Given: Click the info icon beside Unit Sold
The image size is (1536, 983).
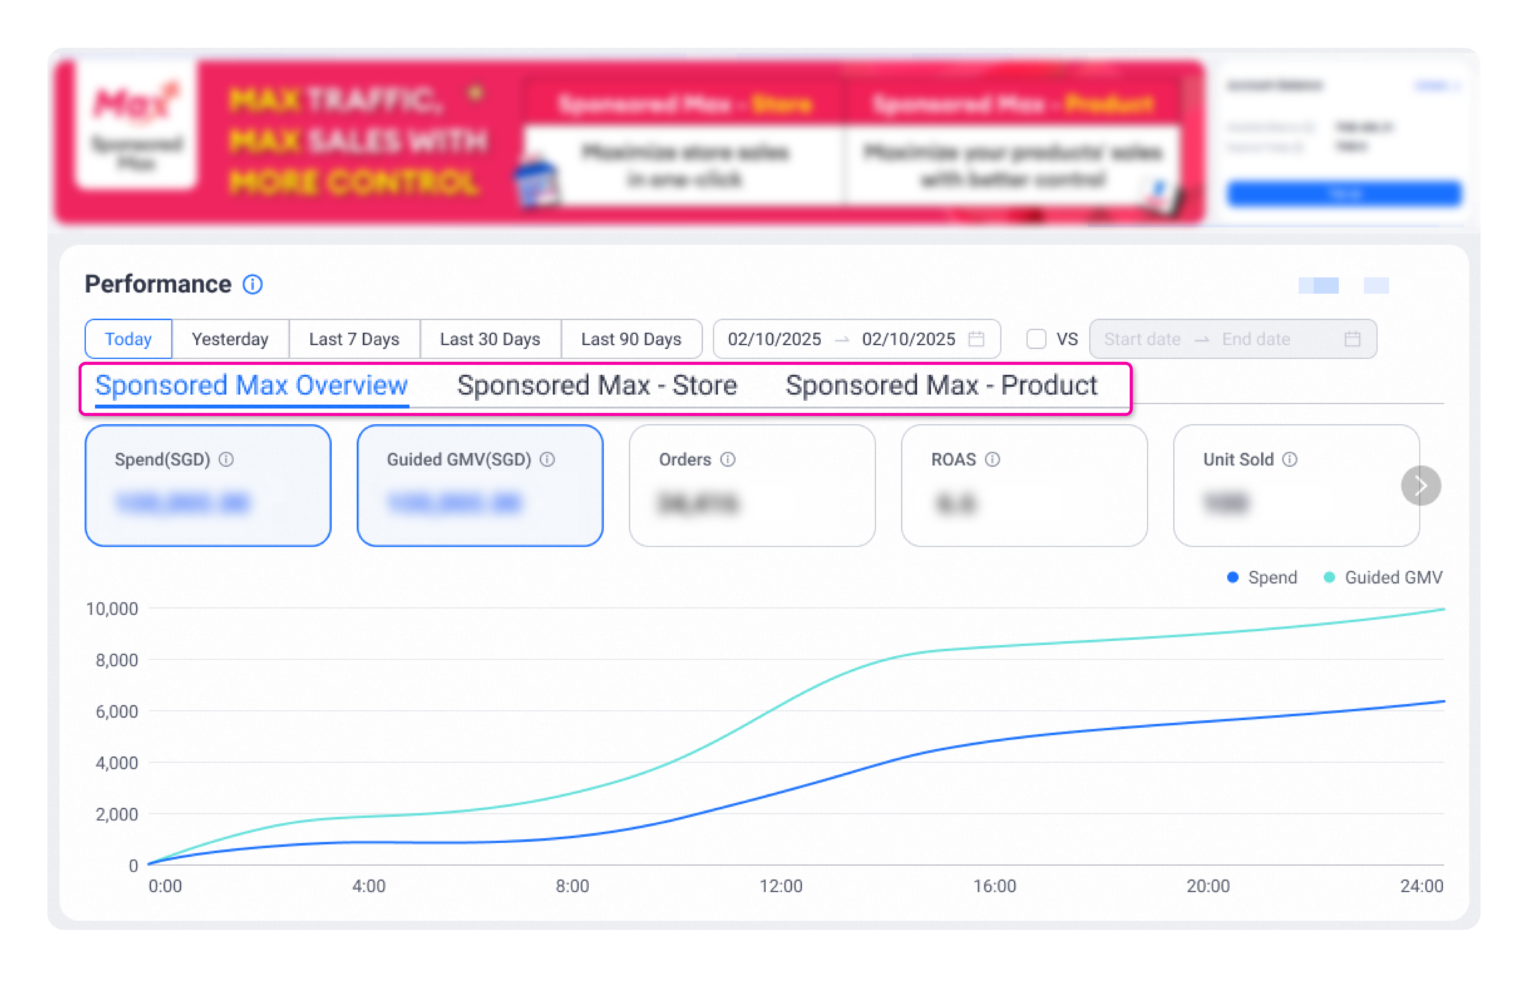Looking at the screenshot, I should pyautogui.click(x=1290, y=460).
